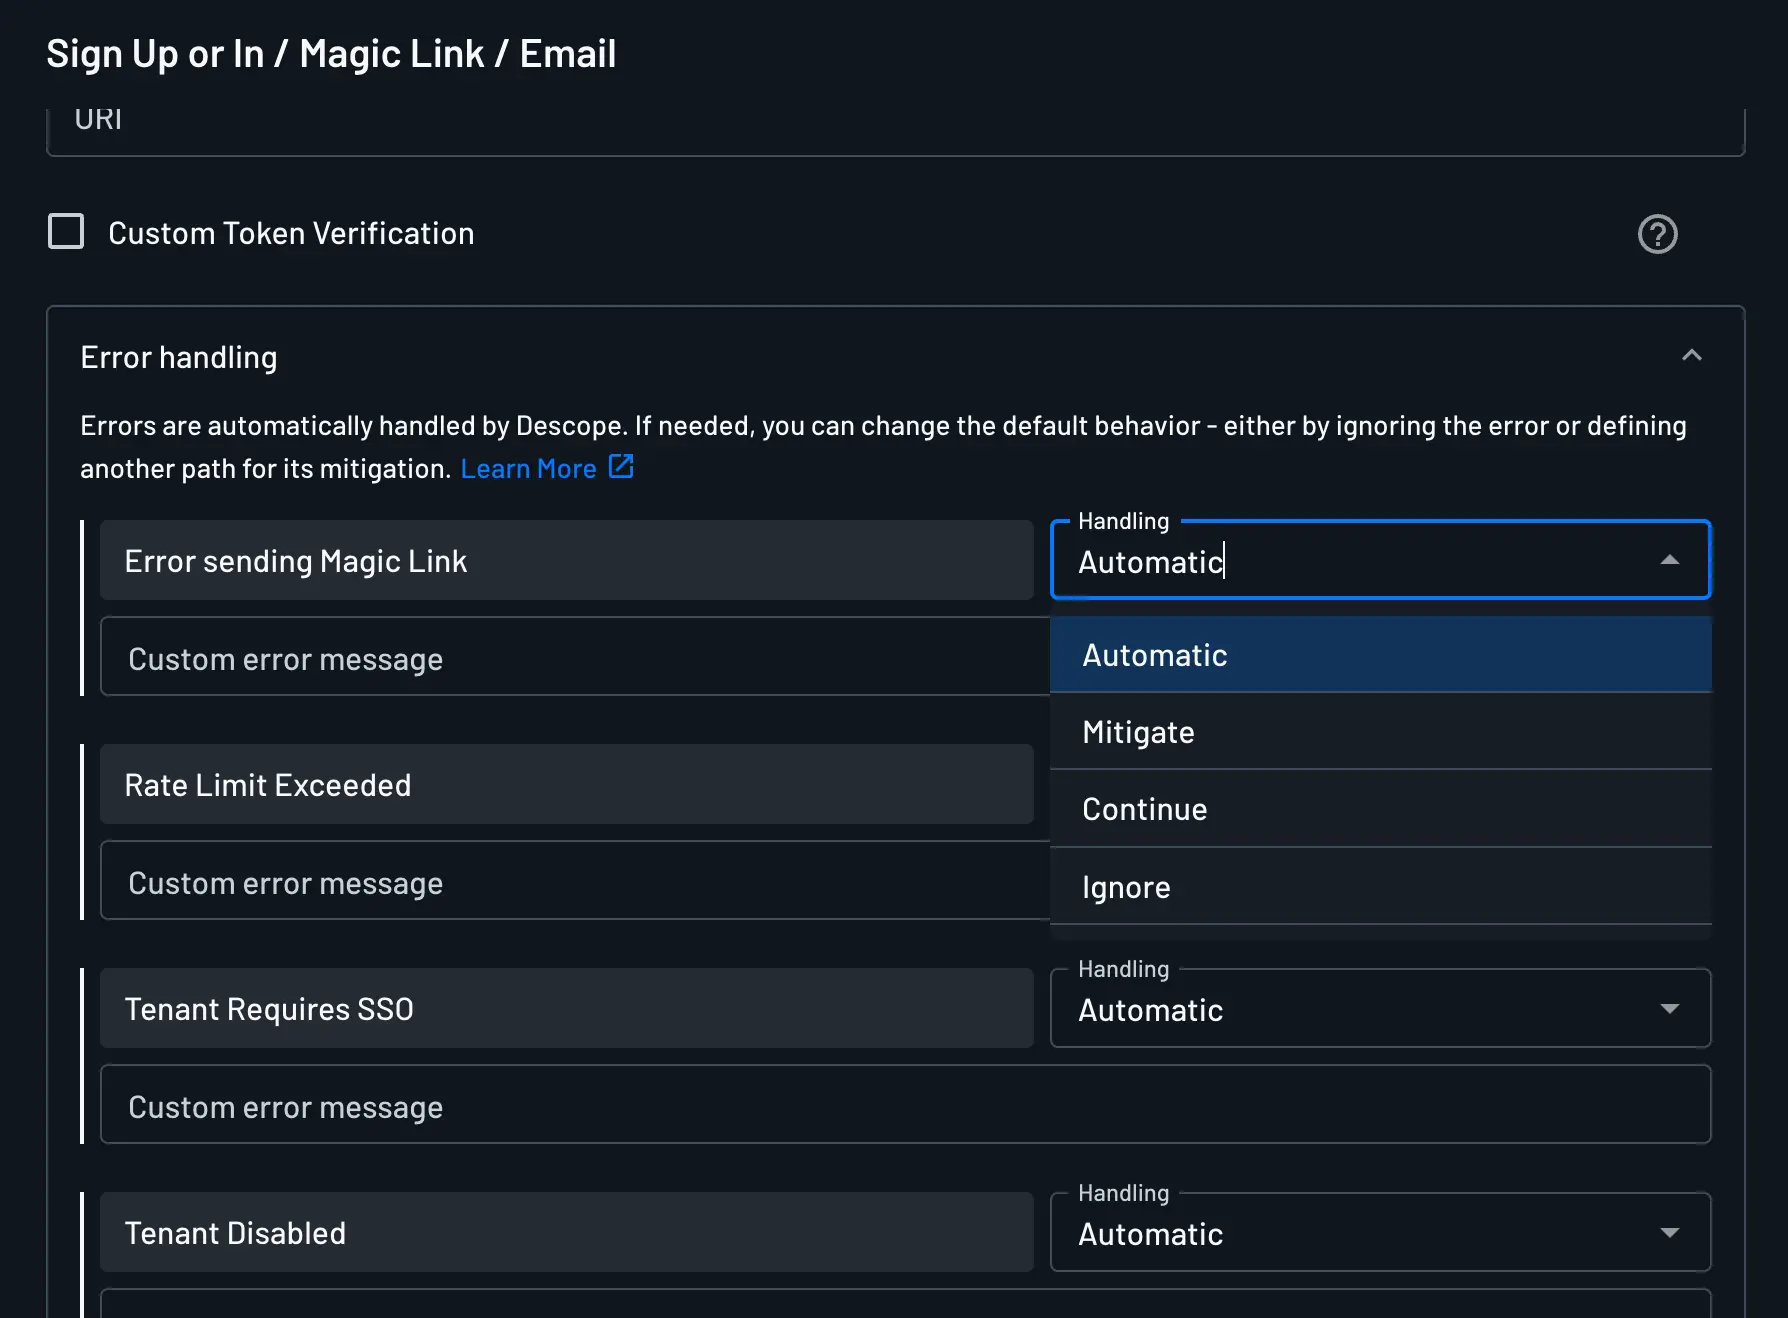Image resolution: width=1788 pixels, height=1318 pixels.
Task: Click the external link icon beside Learn More
Action: tap(621, 466)
